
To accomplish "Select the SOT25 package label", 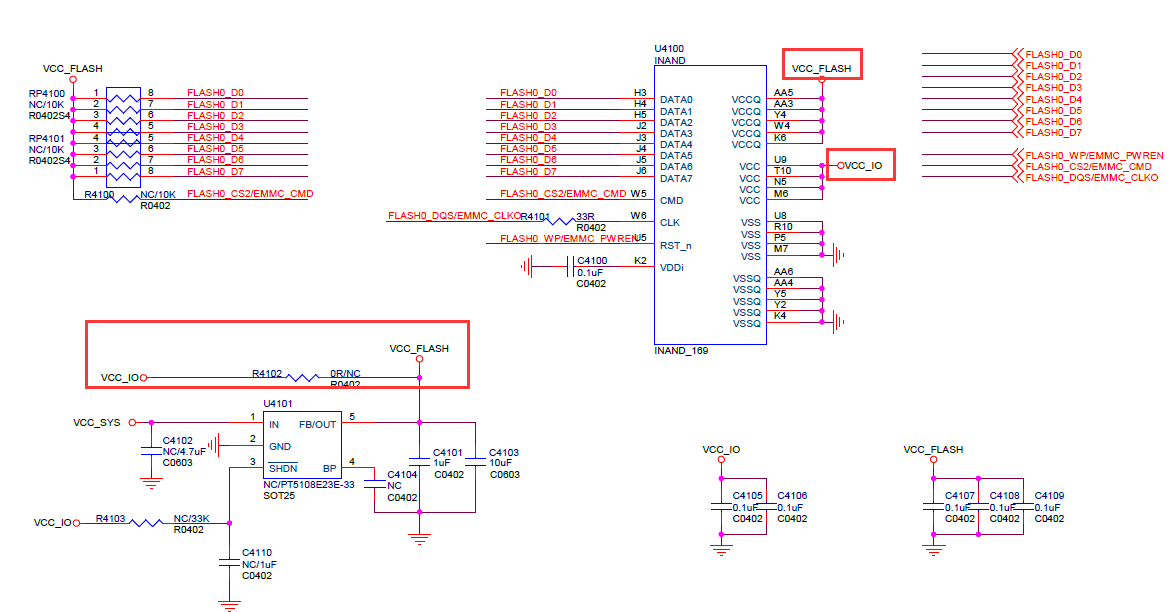I will (x=279, y=496).
